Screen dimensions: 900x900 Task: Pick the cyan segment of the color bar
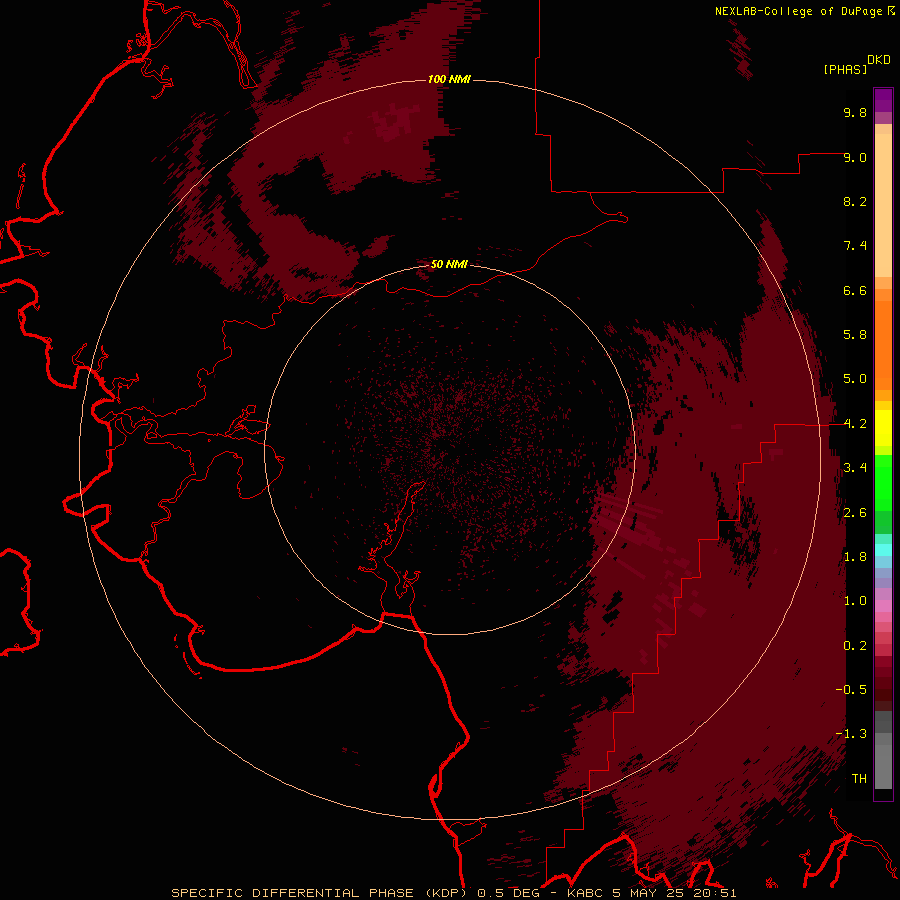pyautogui.click(x=883, y=550)
